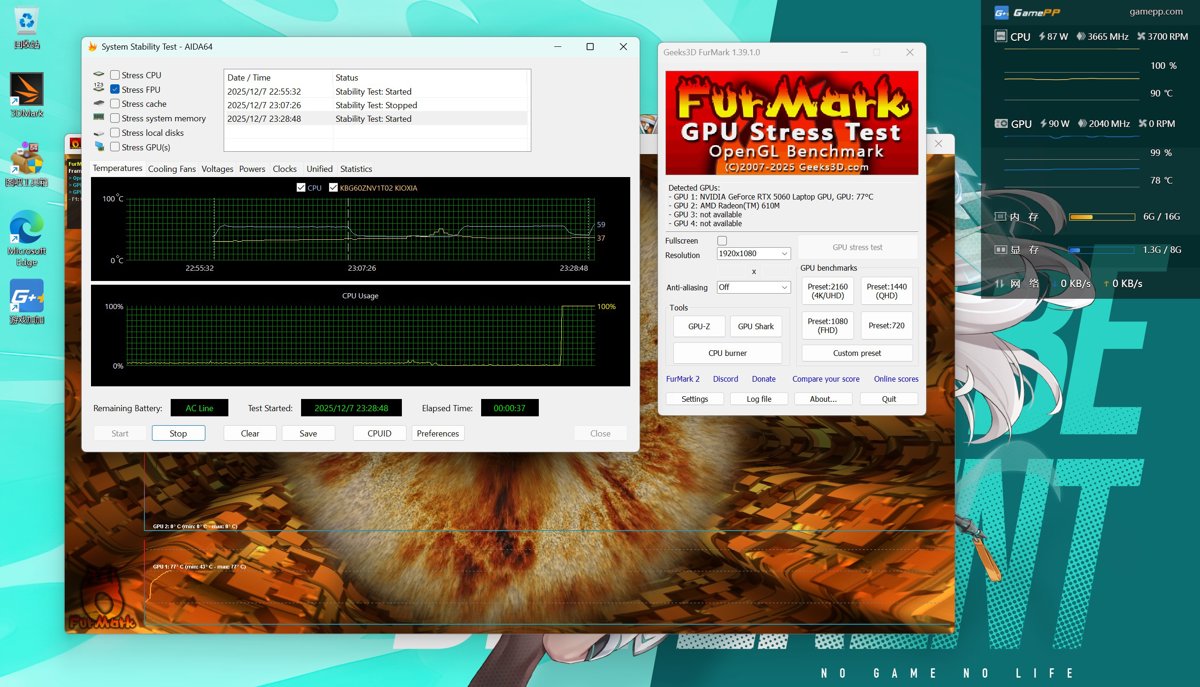
Task: Click the CPU Usage graph area
Action: [360, 336]
